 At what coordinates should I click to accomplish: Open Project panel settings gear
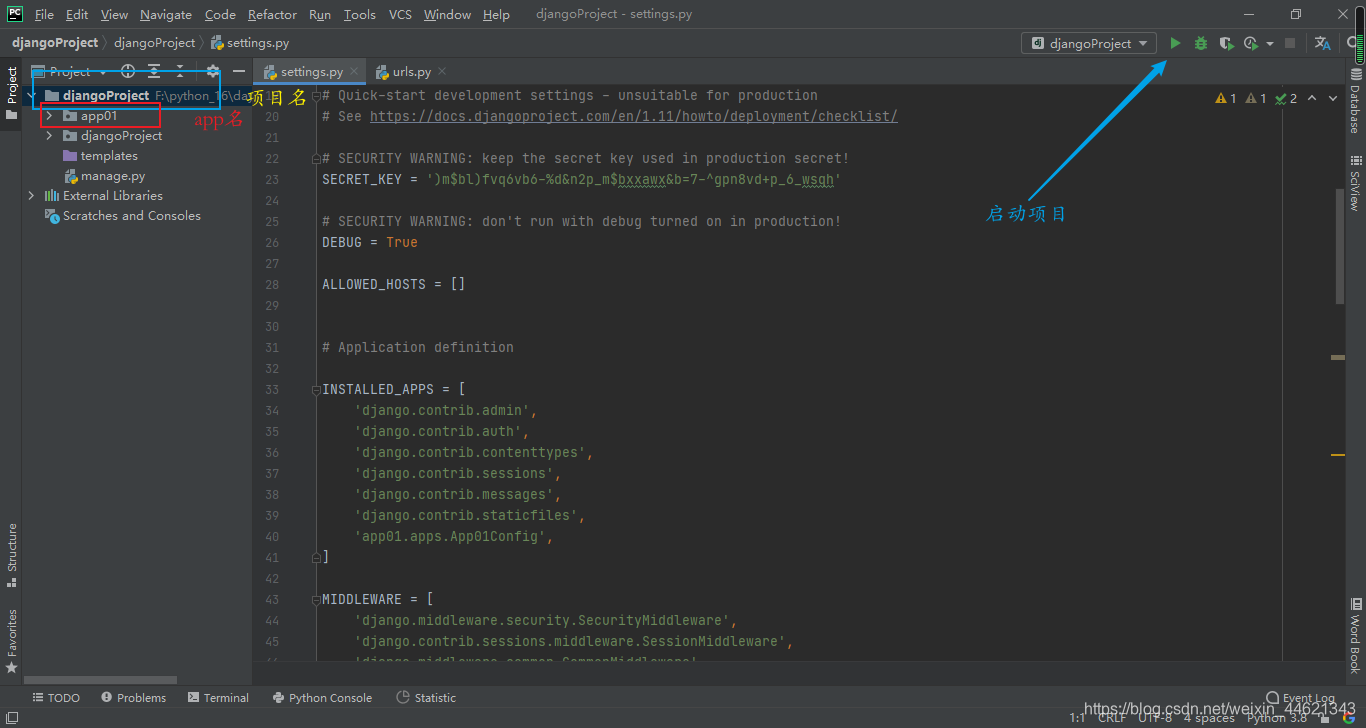click(x=212, y=71)
